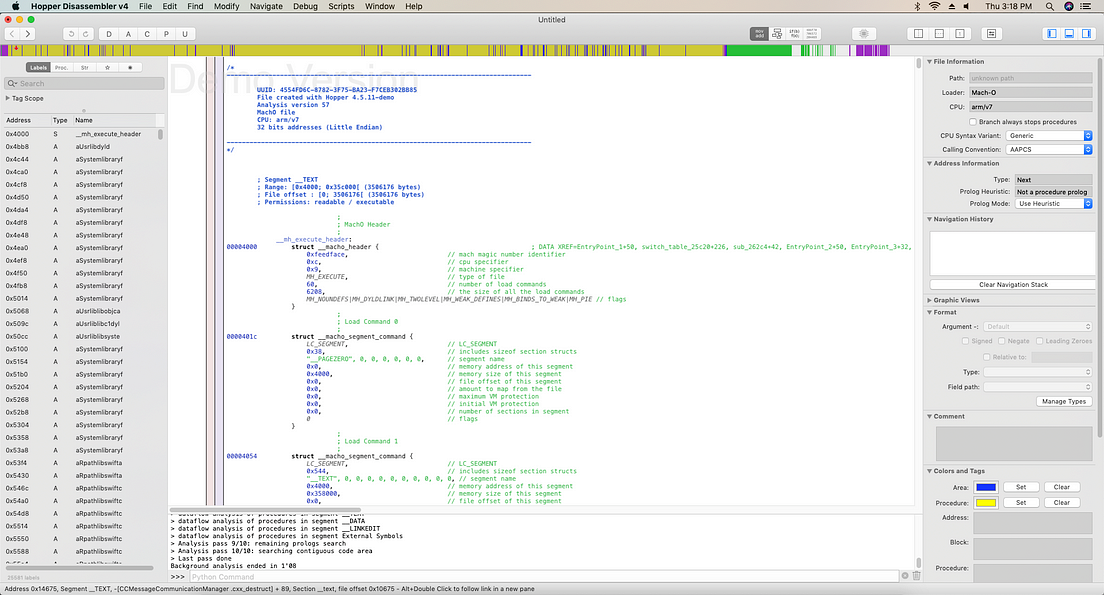The image size is (1104, 595).
Task: Split the view horizontally
Action: 939,34
